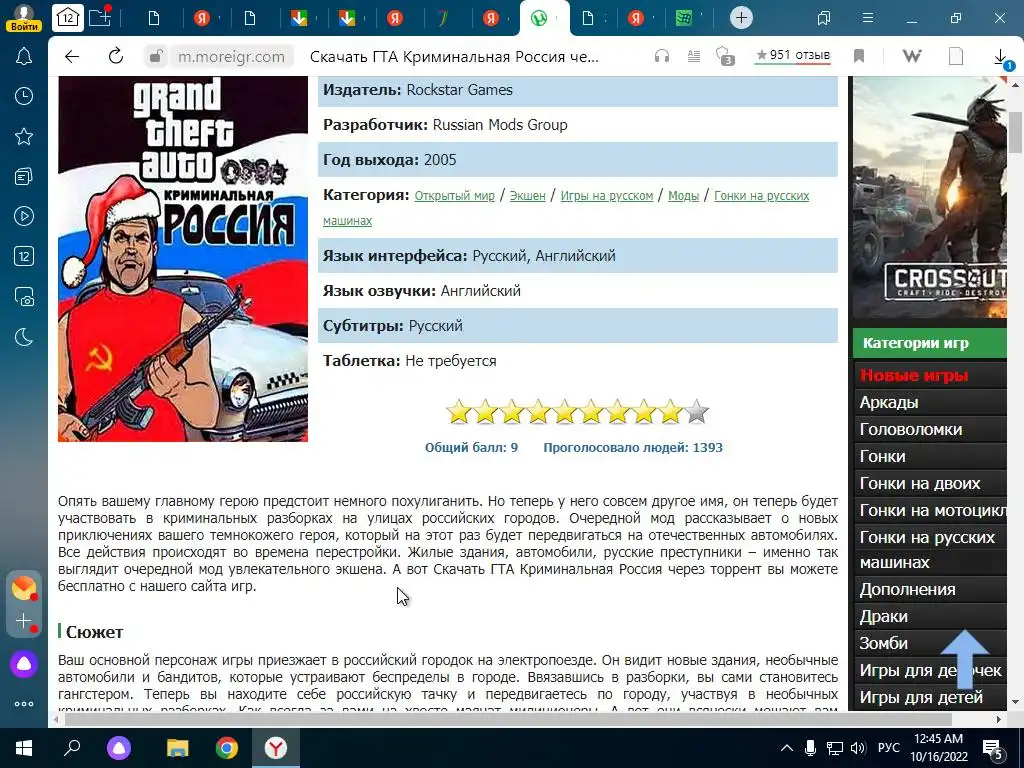Launch the screenshot tool in sidebar
1024x768 pixels.
[x=24, y=297]
